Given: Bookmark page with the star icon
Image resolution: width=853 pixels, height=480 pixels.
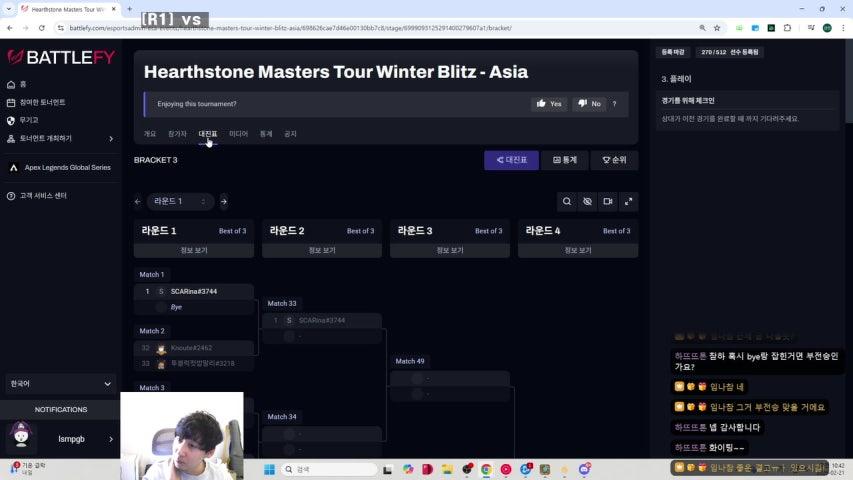Looking at the screenshot, I should 717,28.
